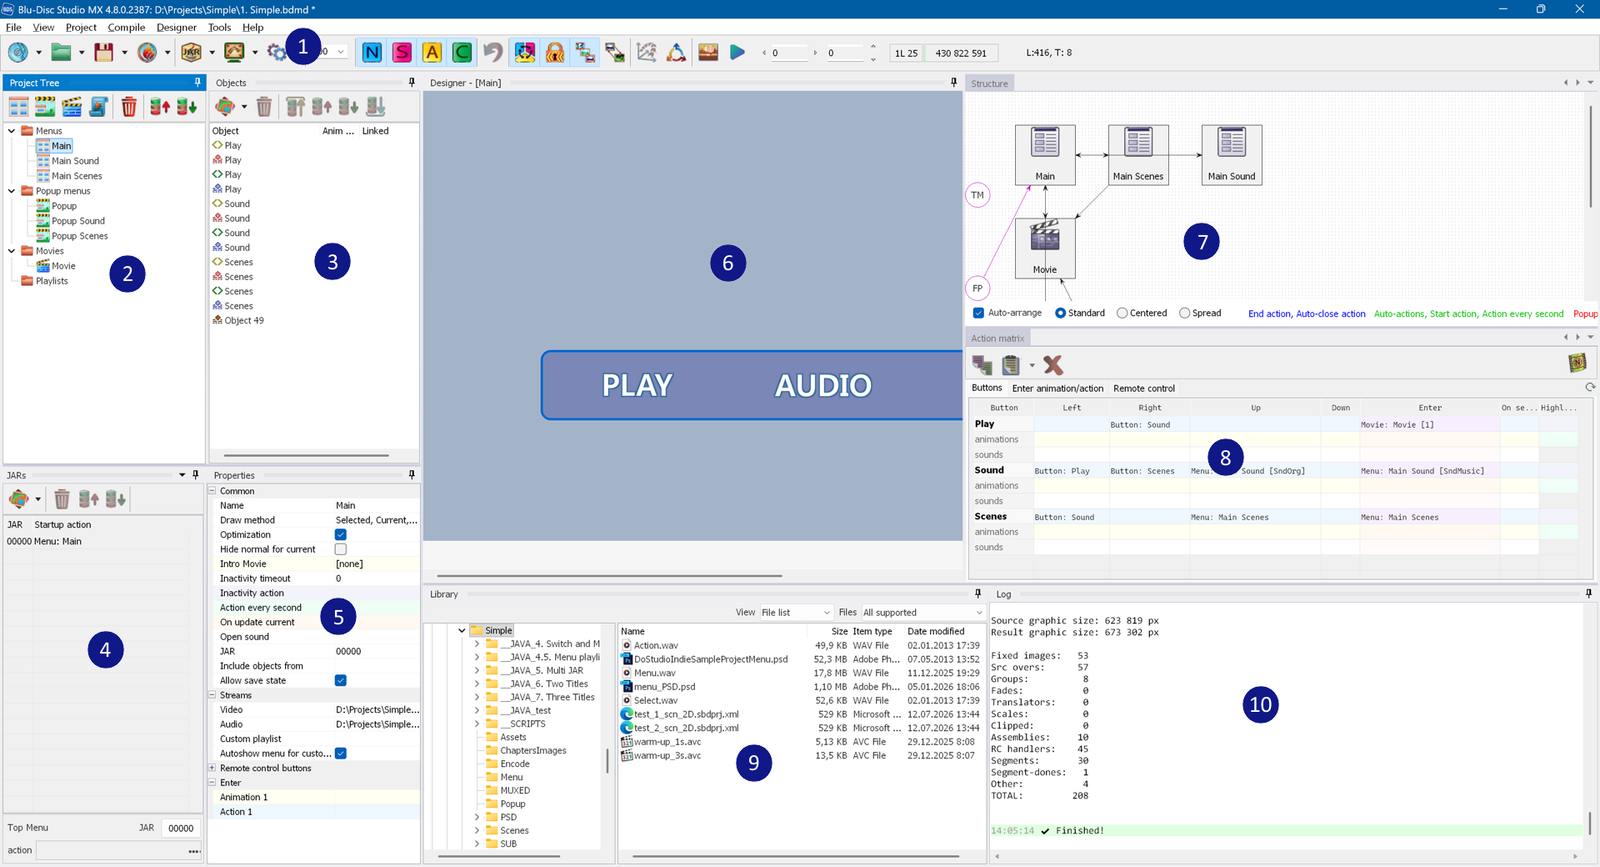
Task: Open the Compile menu
Action: click(127, 27)
